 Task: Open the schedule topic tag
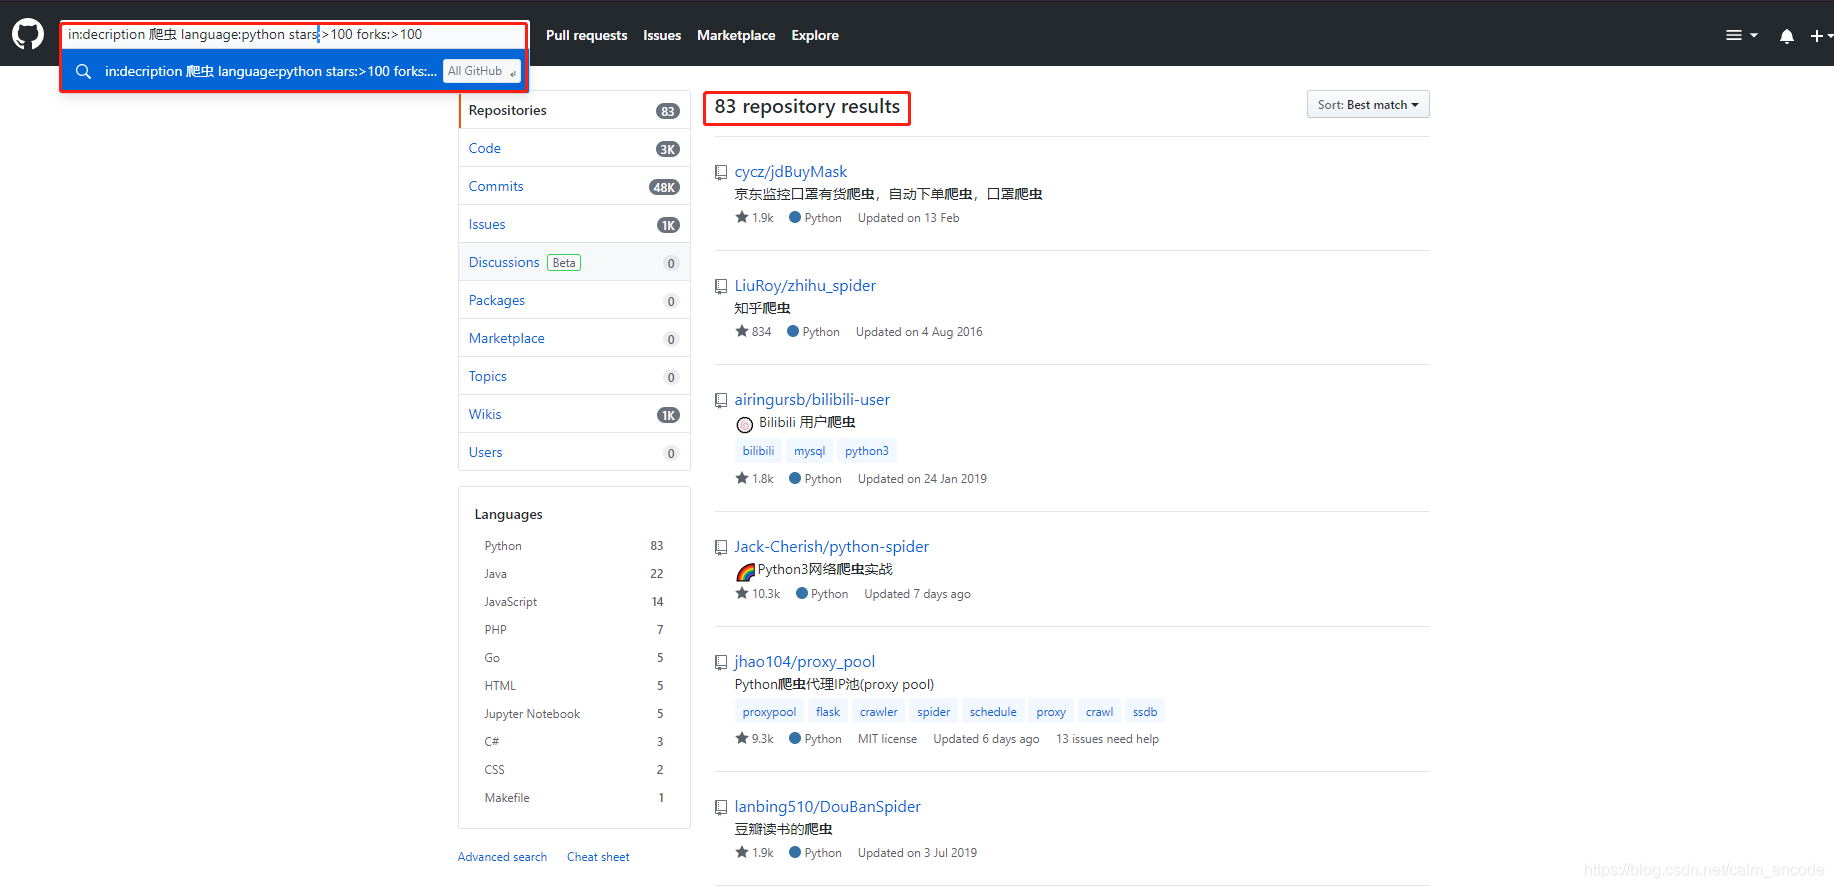993,712
